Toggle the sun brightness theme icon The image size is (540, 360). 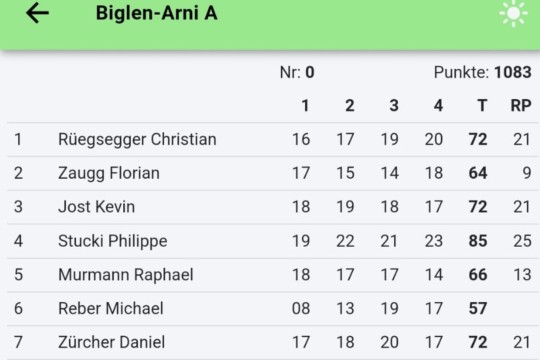[x=513, y=13]
